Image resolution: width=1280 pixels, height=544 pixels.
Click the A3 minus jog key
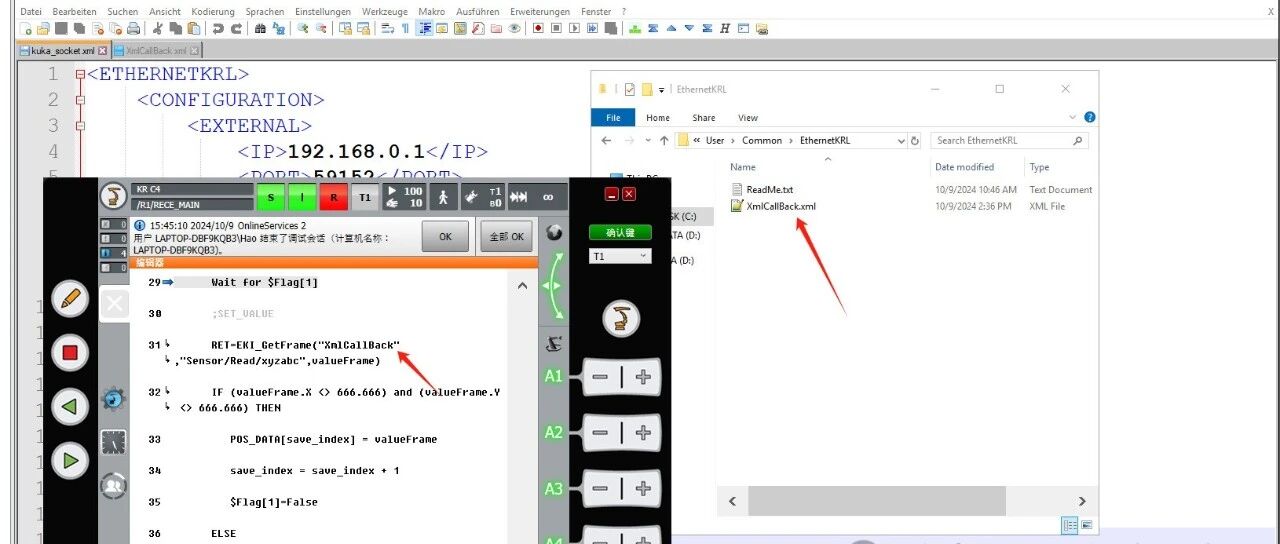600,489
